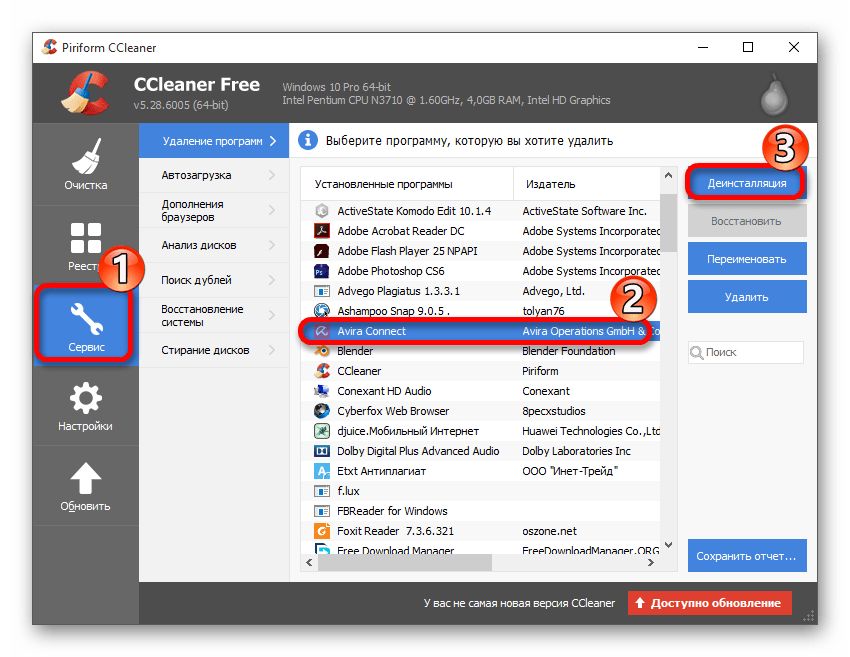Screen dimensions: 850x657
Task: Select the Blender program icon entry
Action: (x=322, y=351)
